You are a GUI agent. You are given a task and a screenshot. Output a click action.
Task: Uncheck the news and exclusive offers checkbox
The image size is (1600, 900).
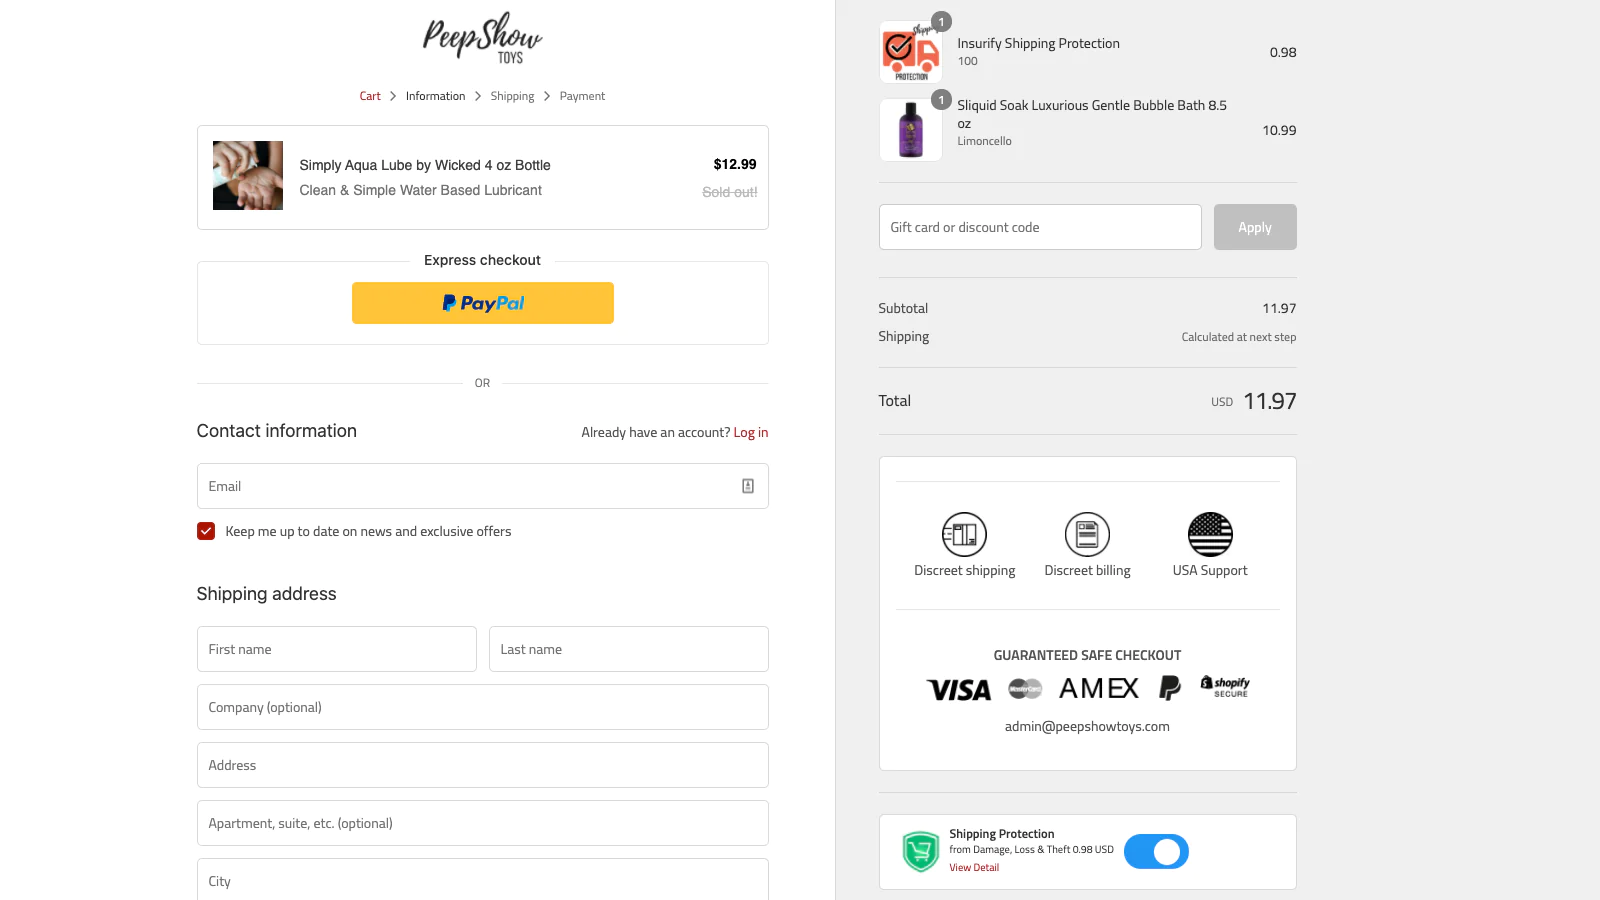coord(206,531)
